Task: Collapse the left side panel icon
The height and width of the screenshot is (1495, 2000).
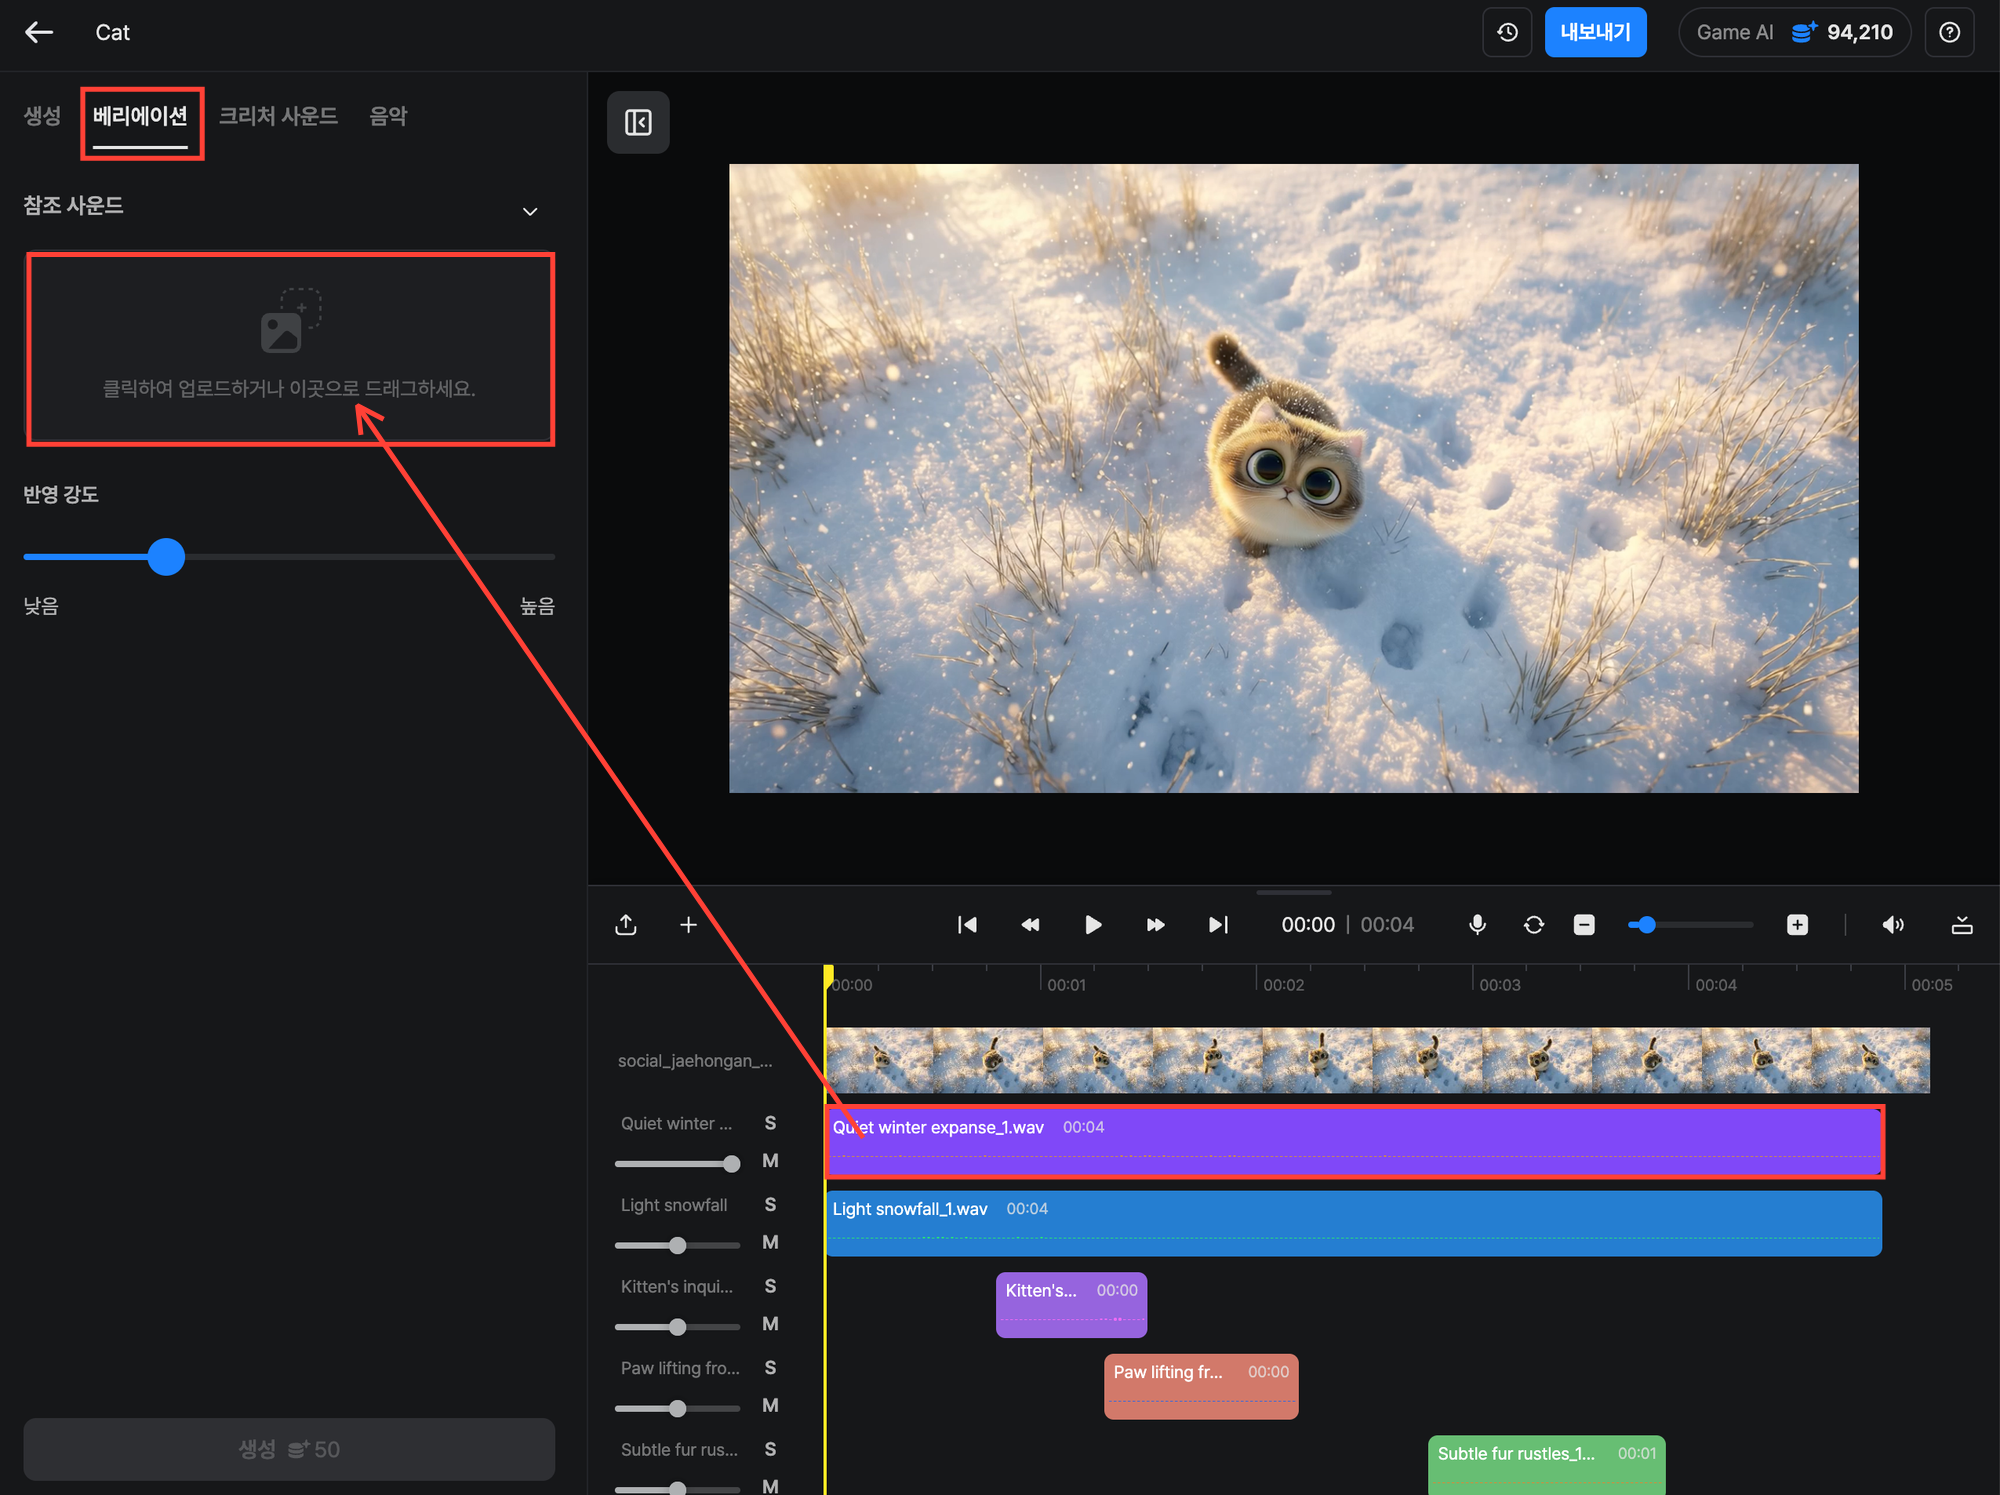Action: [x=638, y=123]
